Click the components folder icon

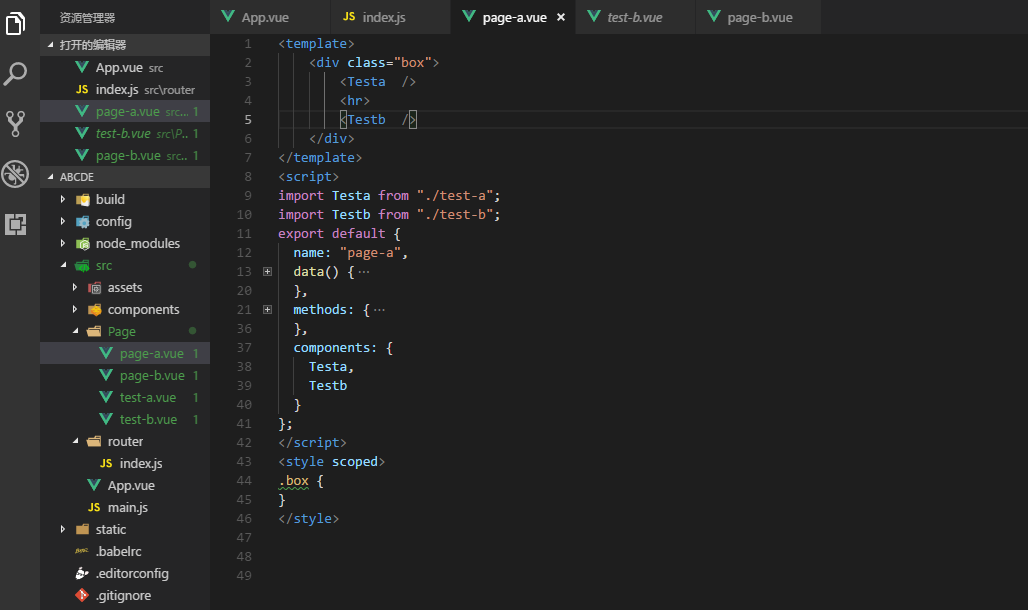94,310
